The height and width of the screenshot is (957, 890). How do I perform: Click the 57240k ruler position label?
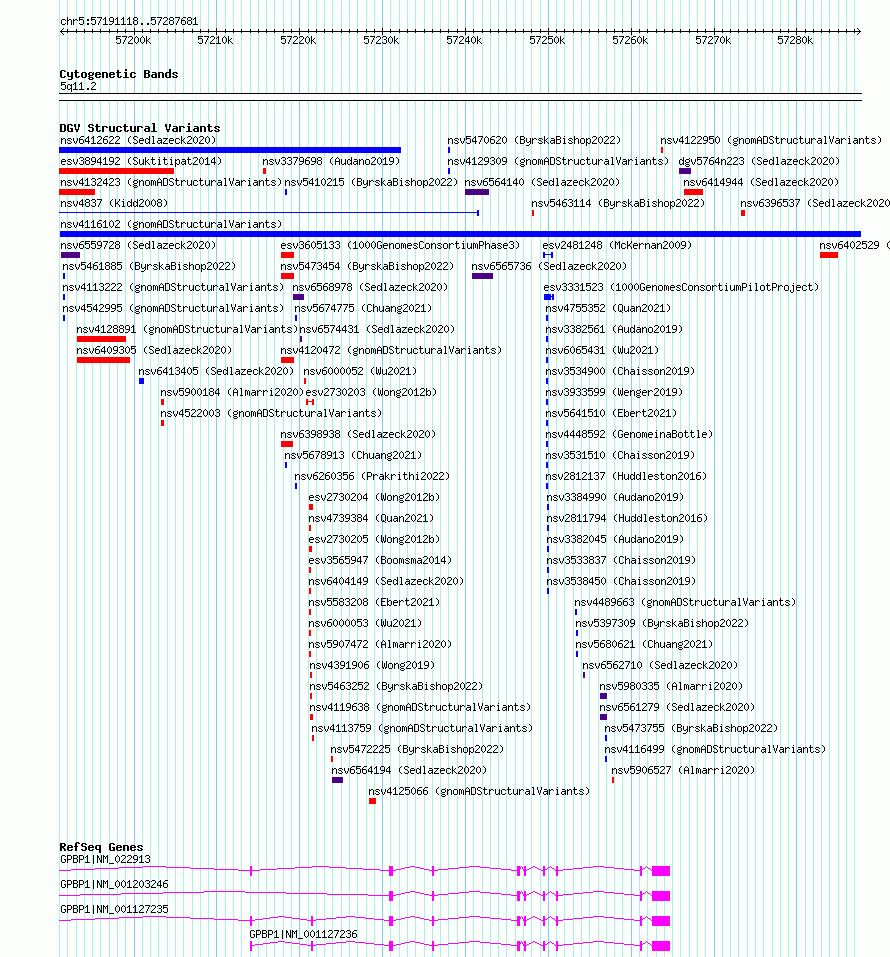(464, 41)
